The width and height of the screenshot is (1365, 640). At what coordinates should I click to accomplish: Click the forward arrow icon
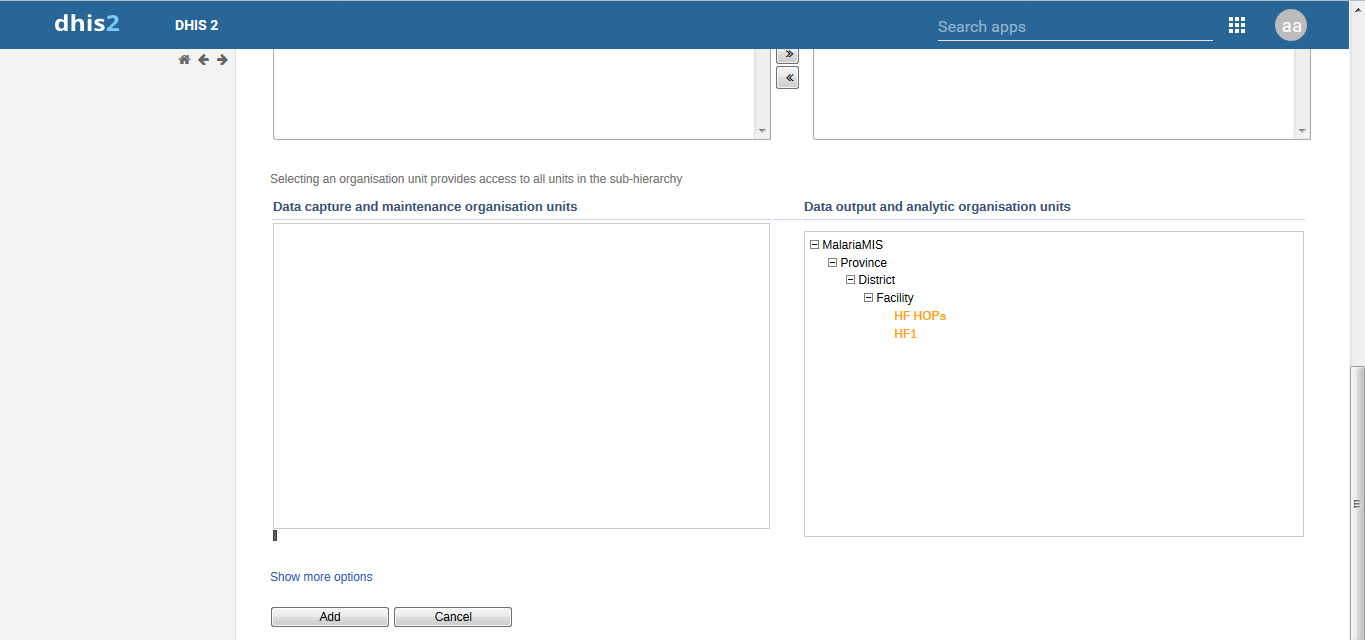(222, 60)
